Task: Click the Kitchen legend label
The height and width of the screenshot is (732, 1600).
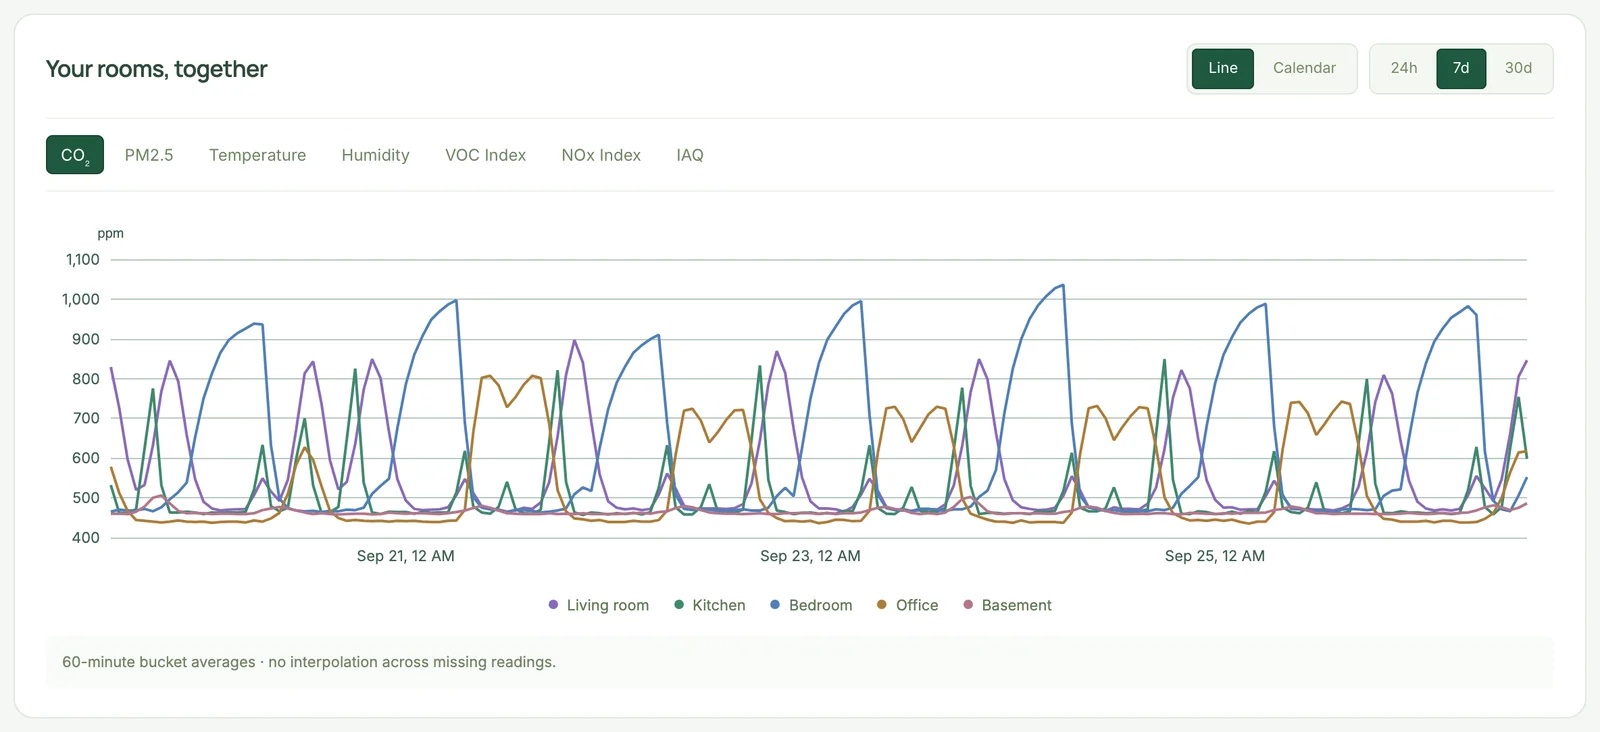Action: pyautogui.click(x=719, y=605)
